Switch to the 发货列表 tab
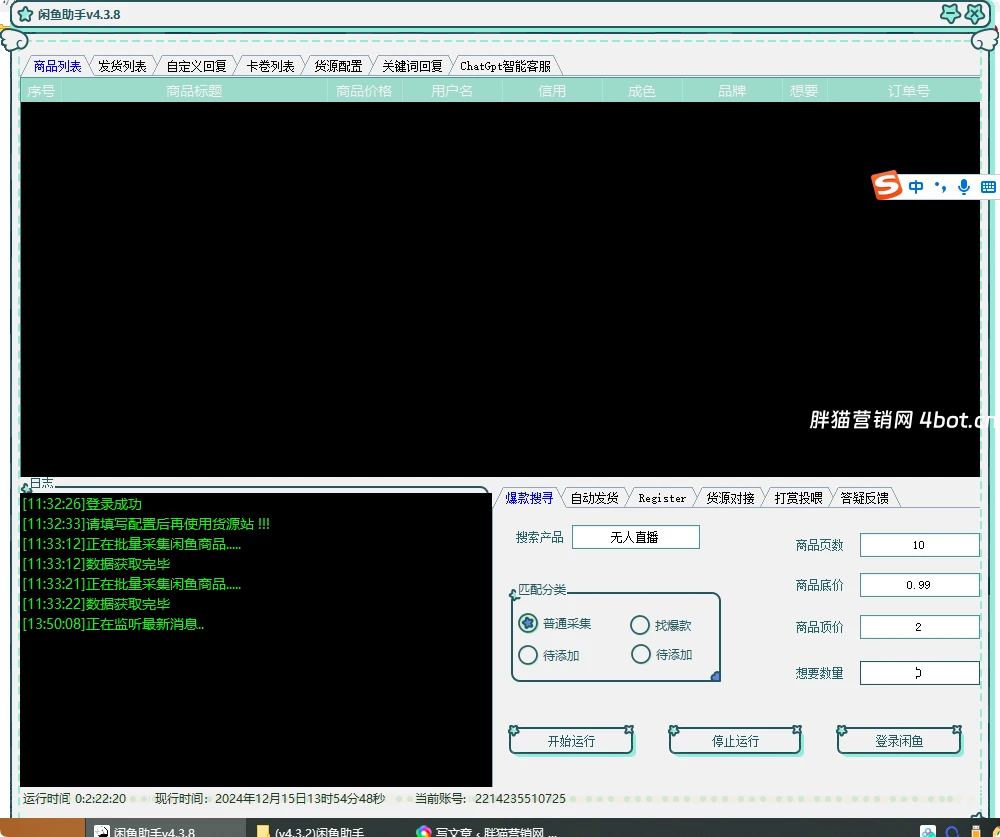 click(x=122, y=66)
